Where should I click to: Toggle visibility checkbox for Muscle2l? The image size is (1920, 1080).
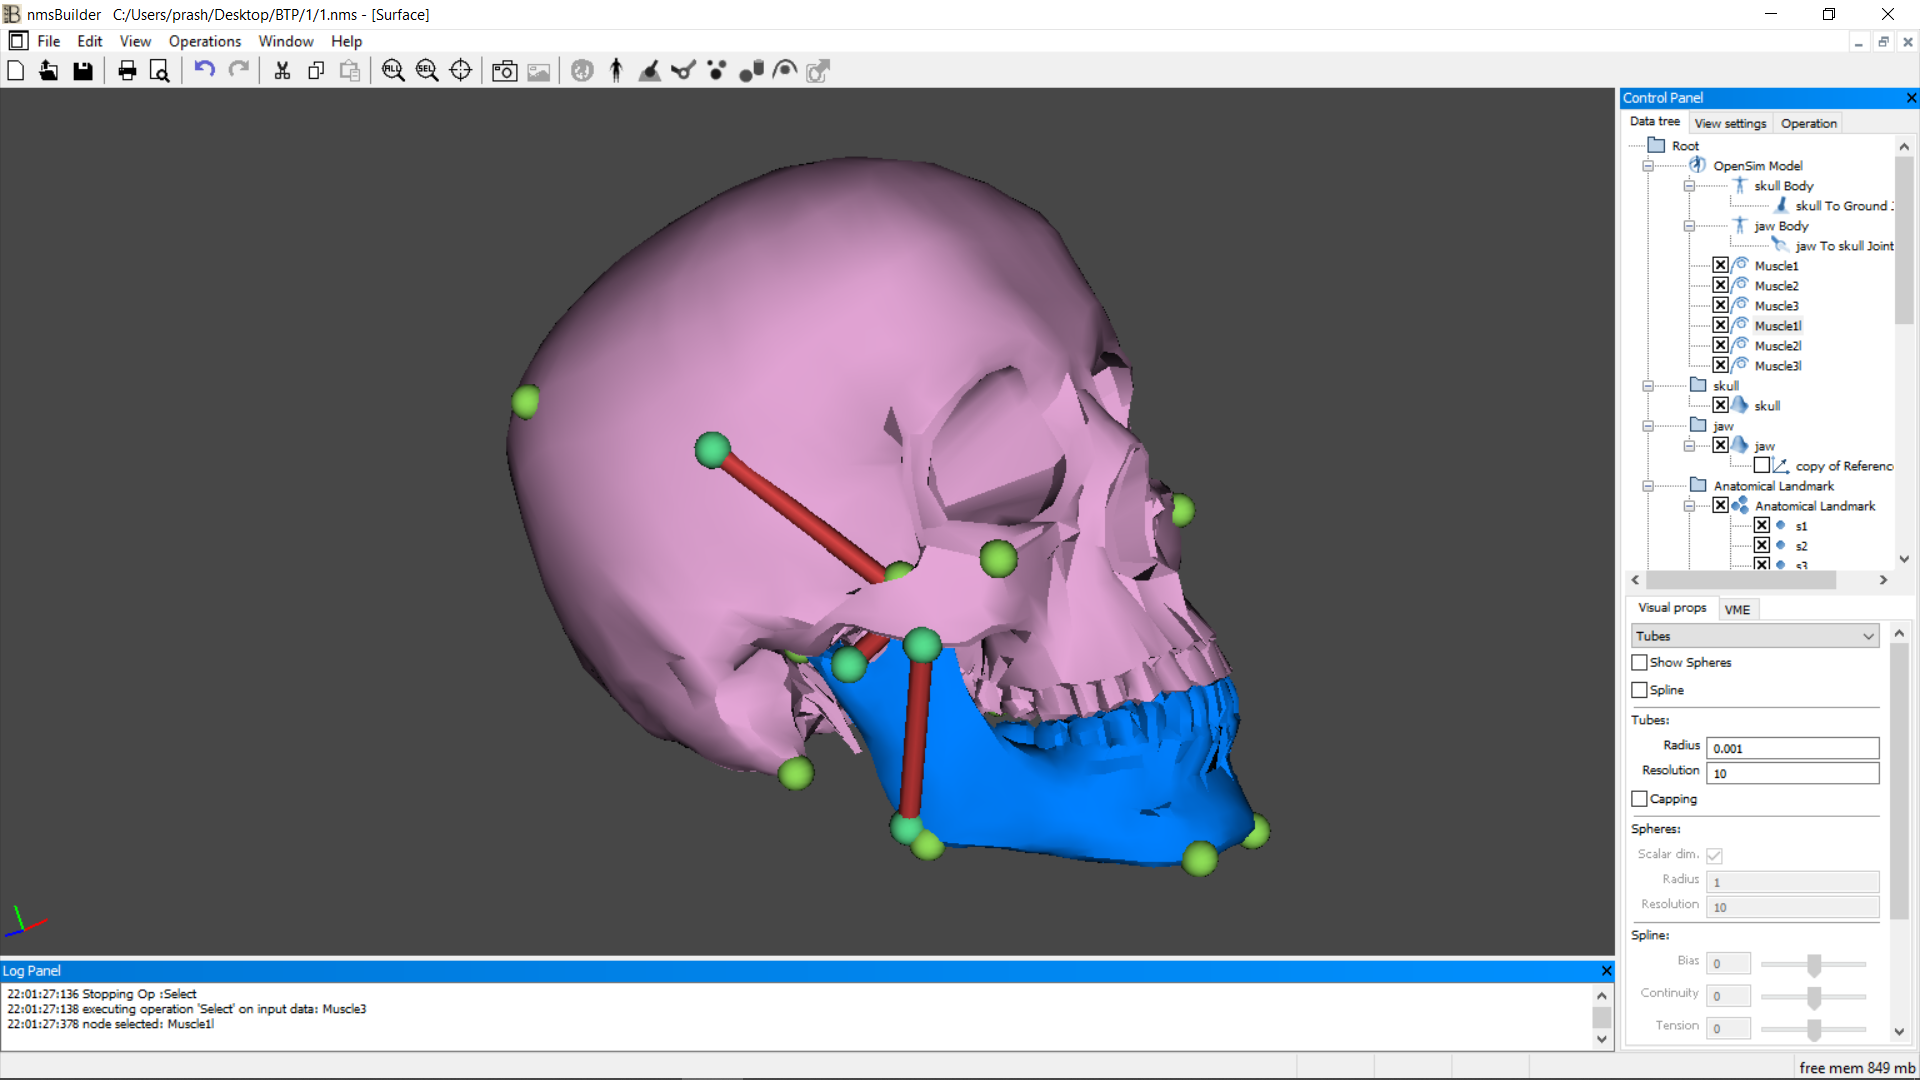[x=1720, y=345]
